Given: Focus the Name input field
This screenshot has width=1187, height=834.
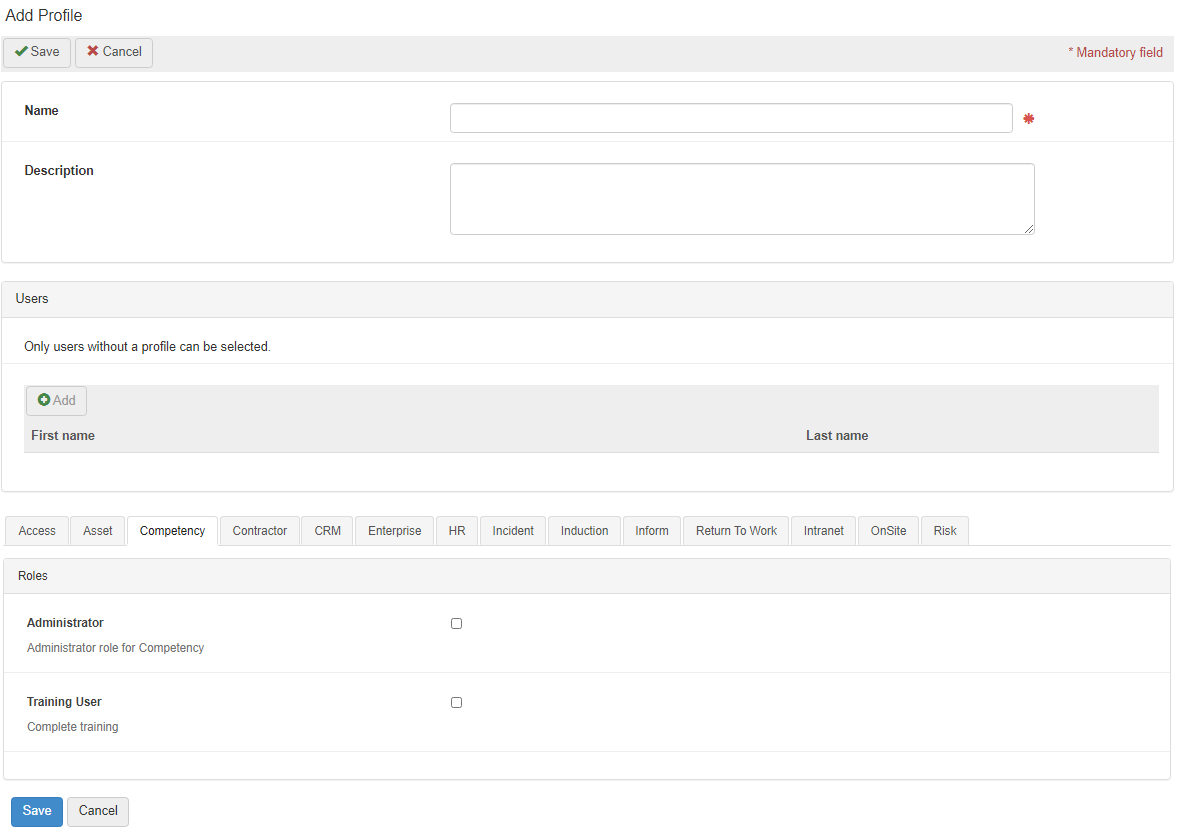Looking at the screenshot, I should [x=731, y=118].
